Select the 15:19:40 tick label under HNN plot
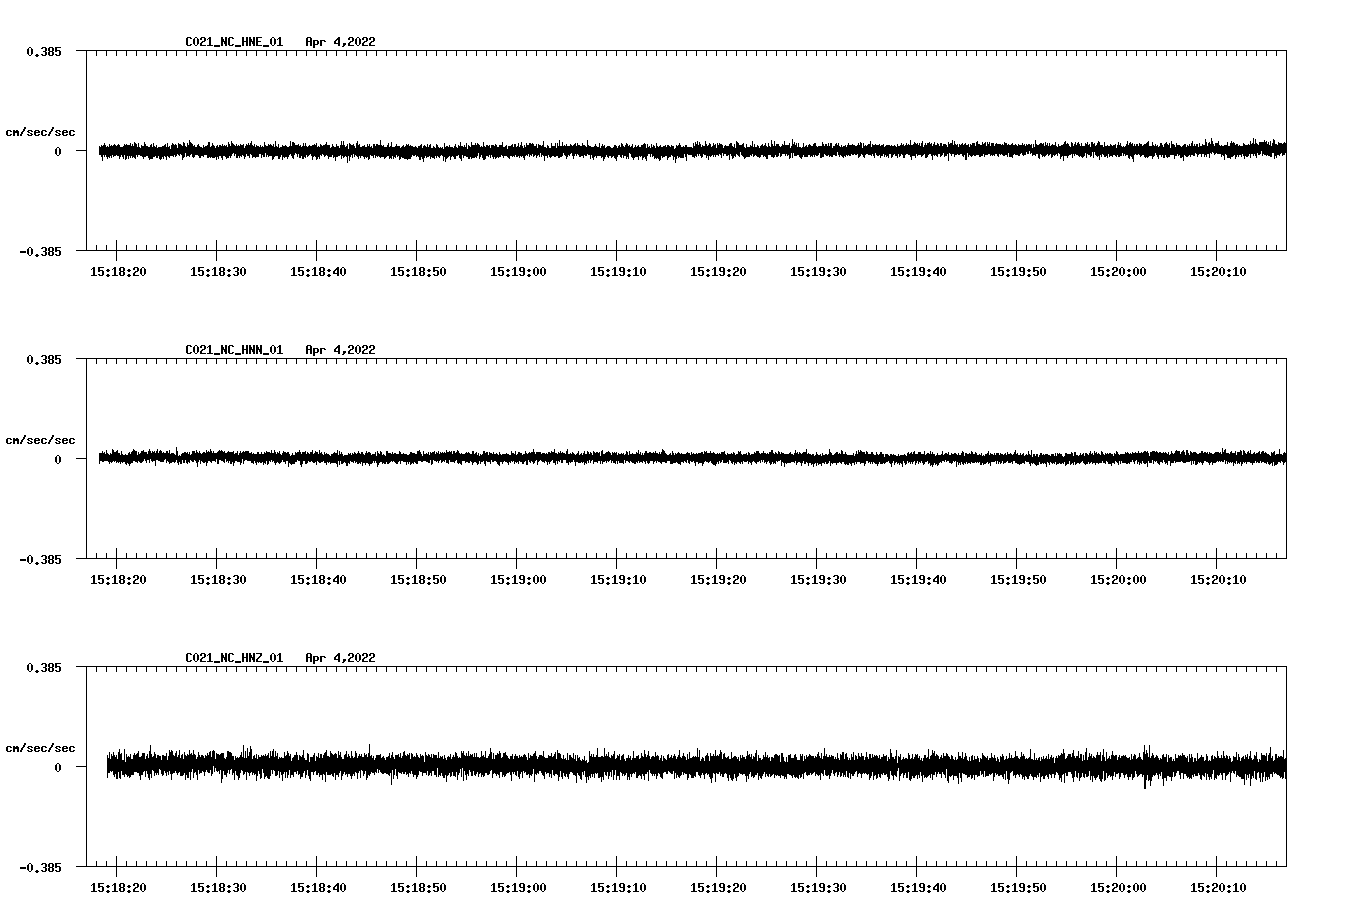The image size is (1358, 924). [918, 580]
